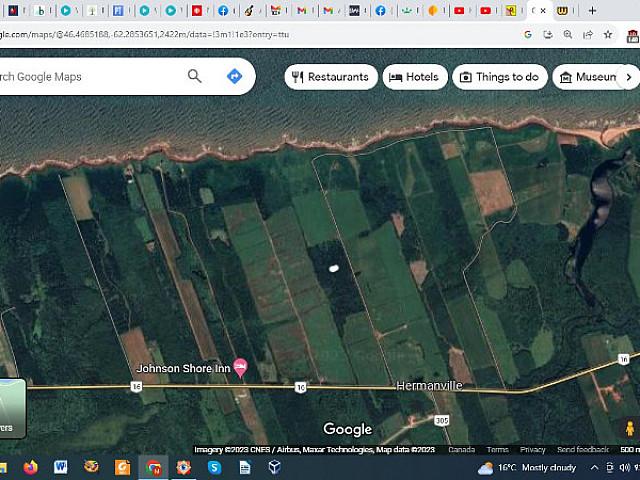640x480 pixels.
Task: Open Skype from the taskbar
Action: (x=214, y=467)
